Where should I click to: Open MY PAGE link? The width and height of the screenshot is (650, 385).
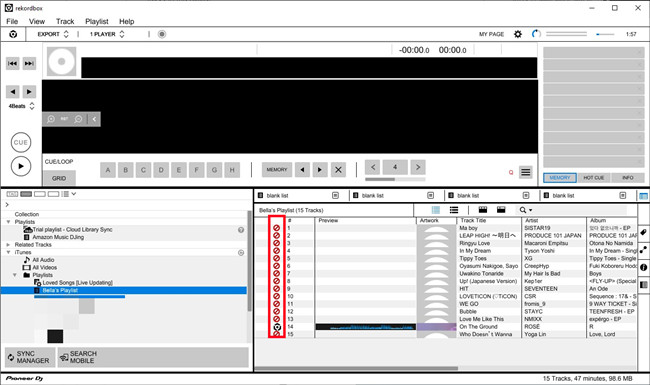click(491, 34)
